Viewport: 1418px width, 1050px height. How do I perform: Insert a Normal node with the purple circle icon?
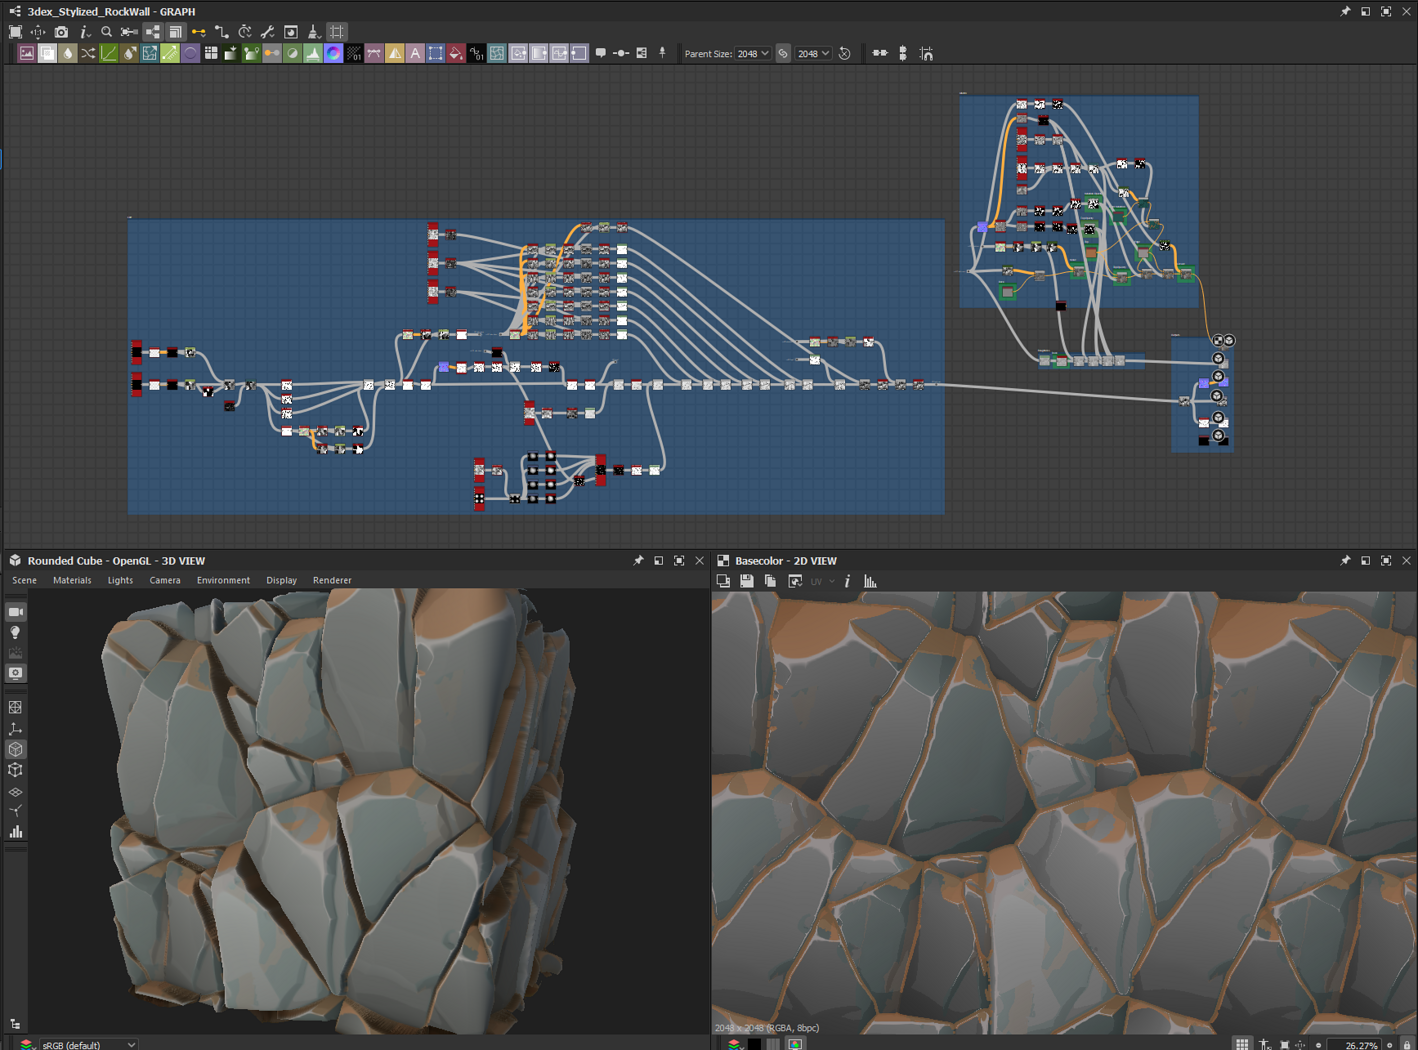(333, 54)
